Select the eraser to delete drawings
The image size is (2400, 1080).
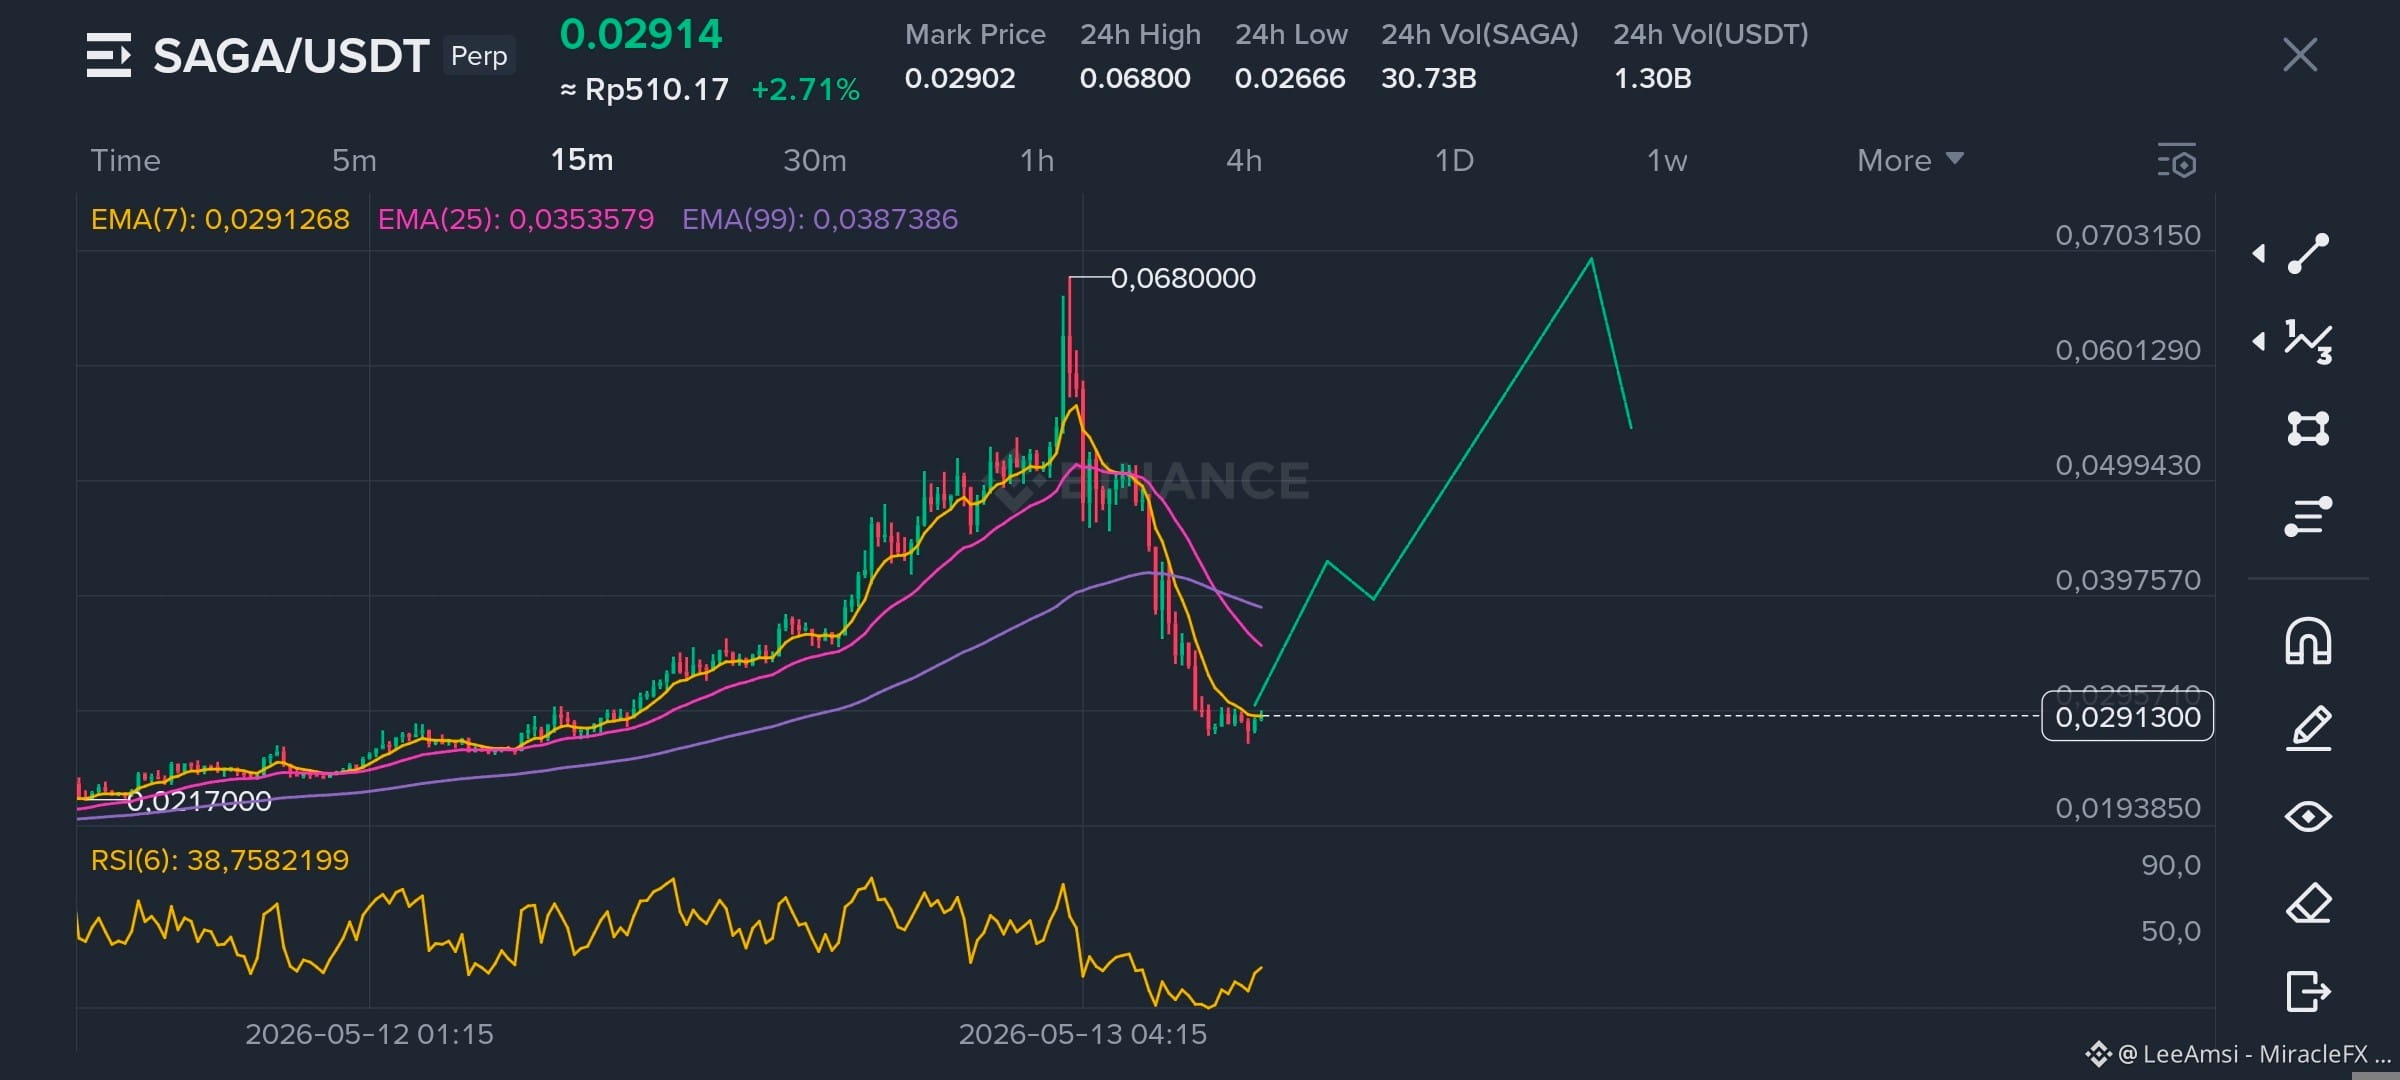tap(2308, 904)
